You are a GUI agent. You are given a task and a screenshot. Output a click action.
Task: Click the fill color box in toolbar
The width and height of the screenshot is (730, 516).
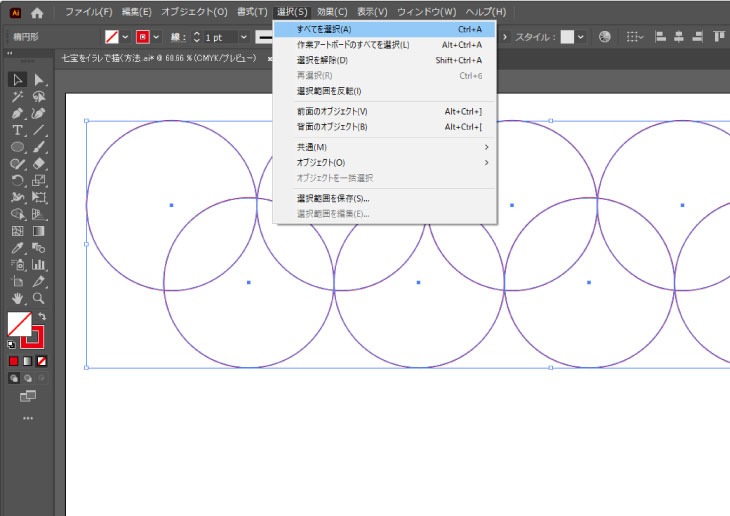[19, 324]
